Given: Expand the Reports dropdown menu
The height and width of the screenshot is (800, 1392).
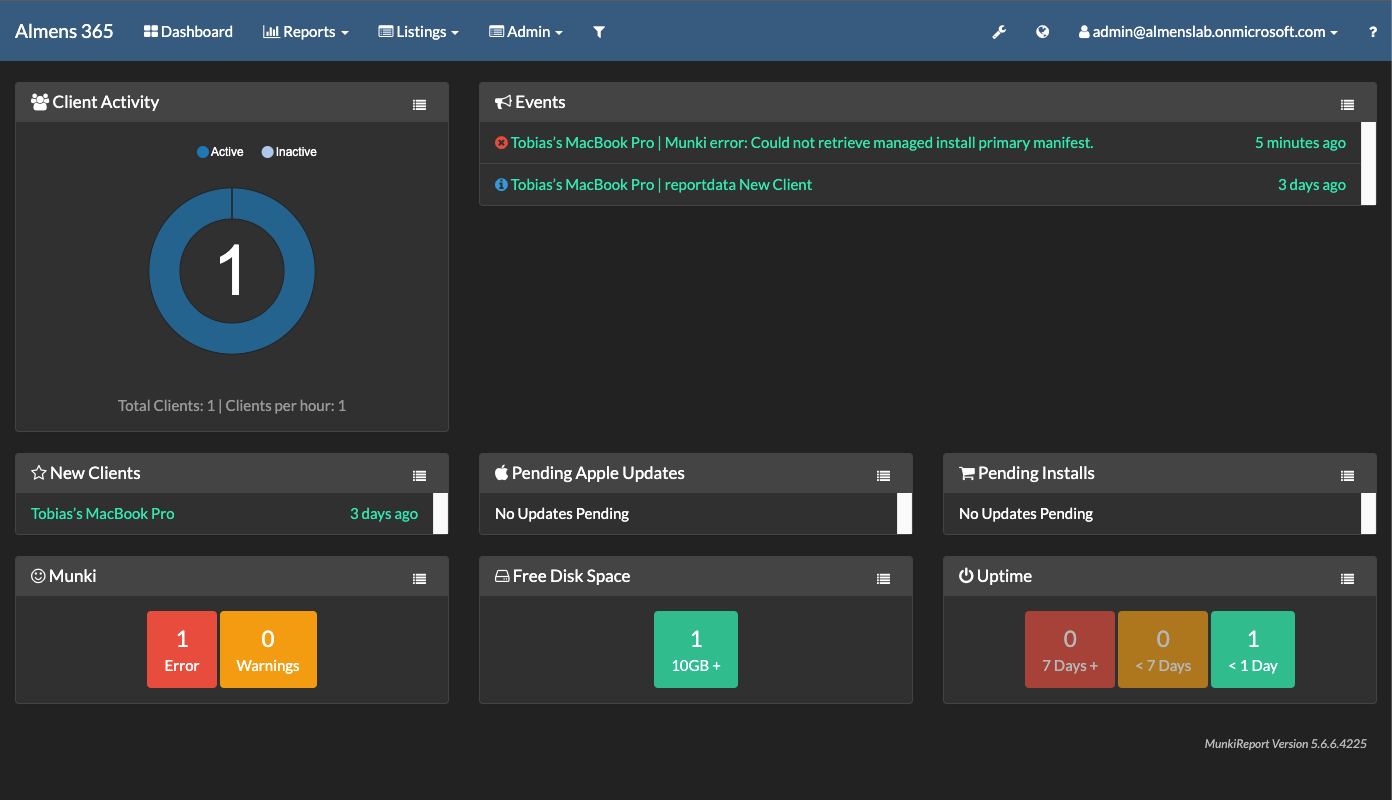Looking at the screenshot, I should [x=306, y=32].
